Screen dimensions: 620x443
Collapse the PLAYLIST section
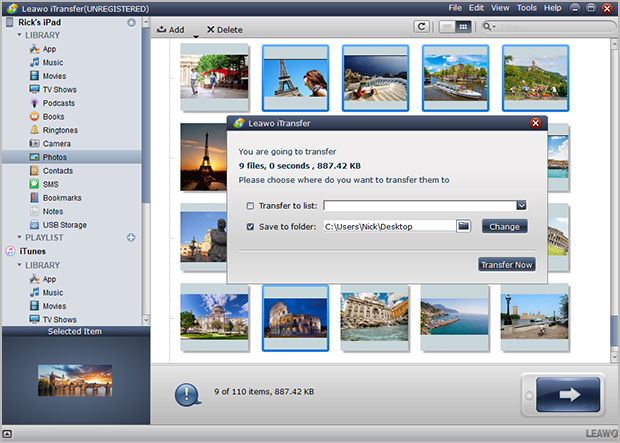(x=19, y=237)
